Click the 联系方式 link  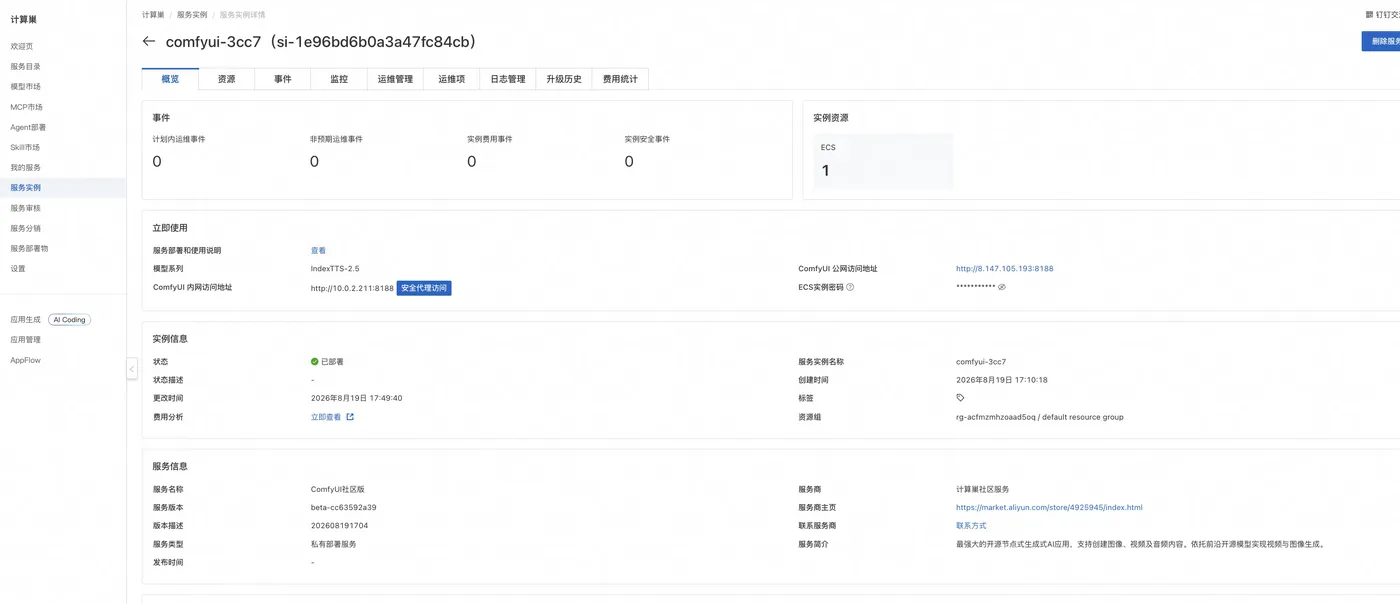[971, 526]
